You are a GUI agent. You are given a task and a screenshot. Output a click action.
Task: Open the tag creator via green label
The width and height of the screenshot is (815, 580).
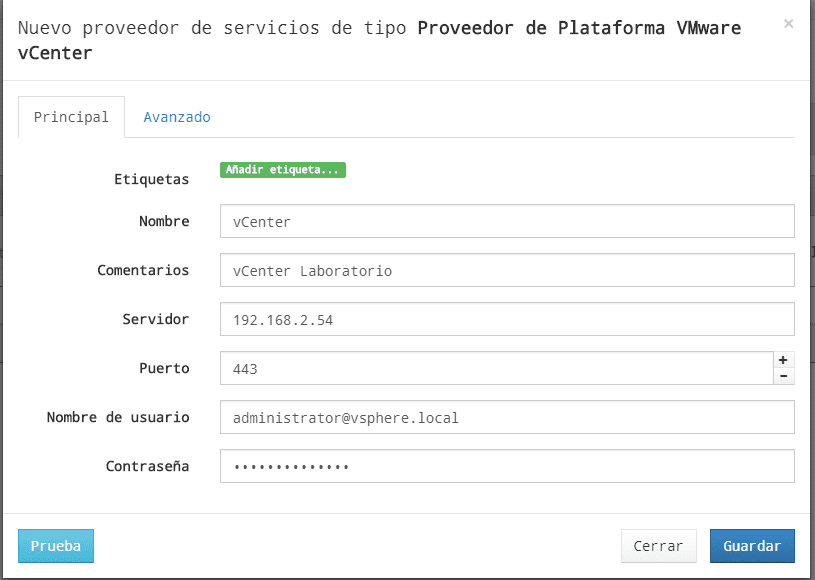[283, 169]
